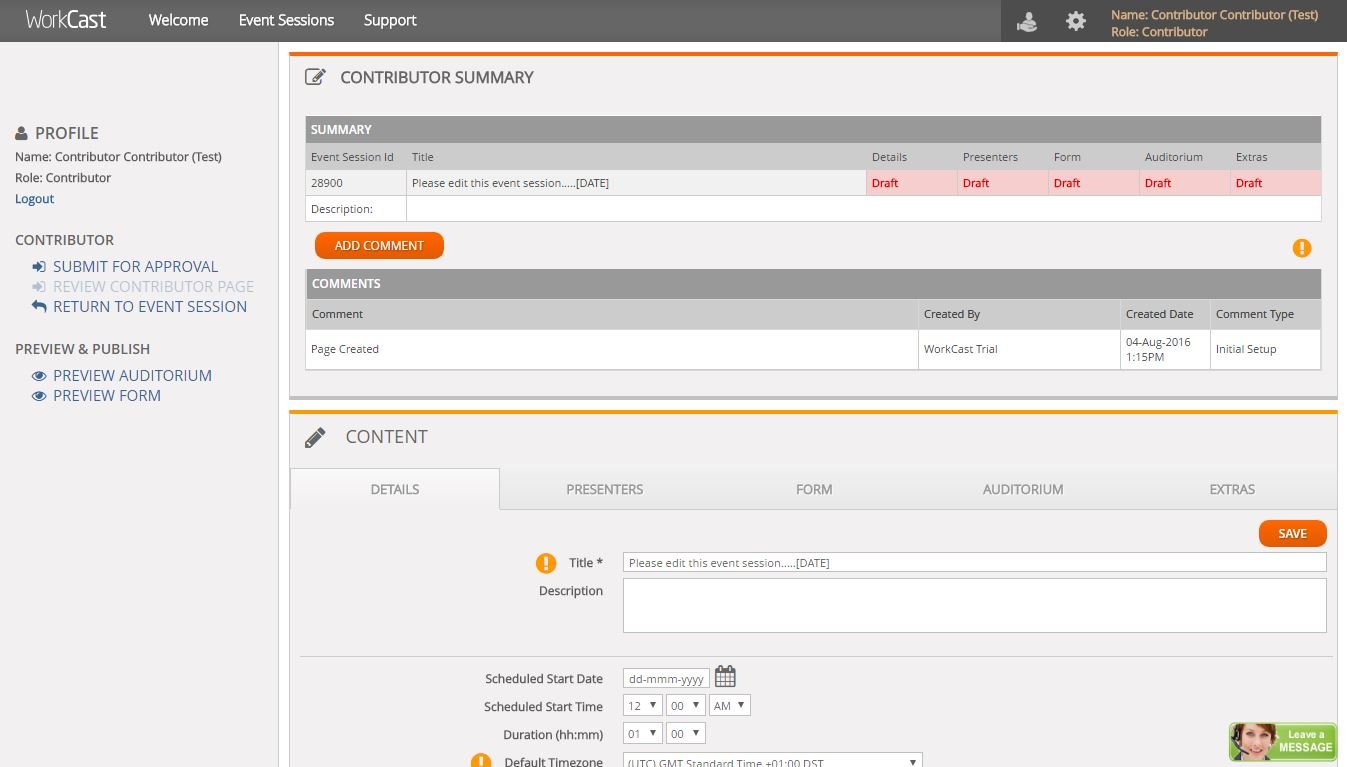
Task: Click Return to Event Session link
Action: 150,307
